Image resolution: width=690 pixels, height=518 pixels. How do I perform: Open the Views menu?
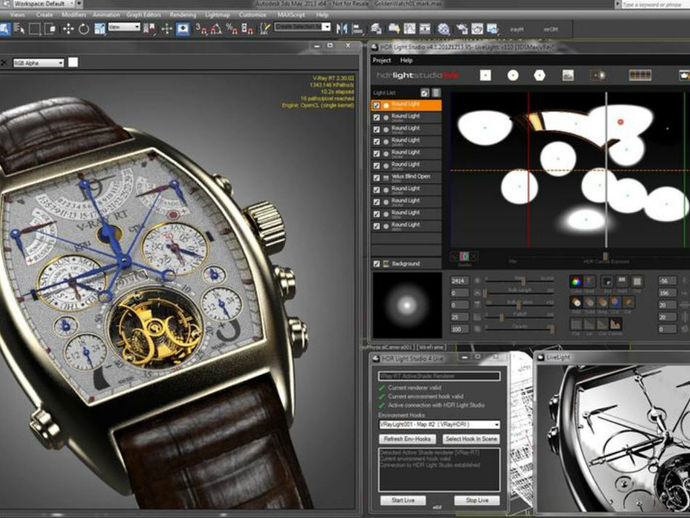18,15
